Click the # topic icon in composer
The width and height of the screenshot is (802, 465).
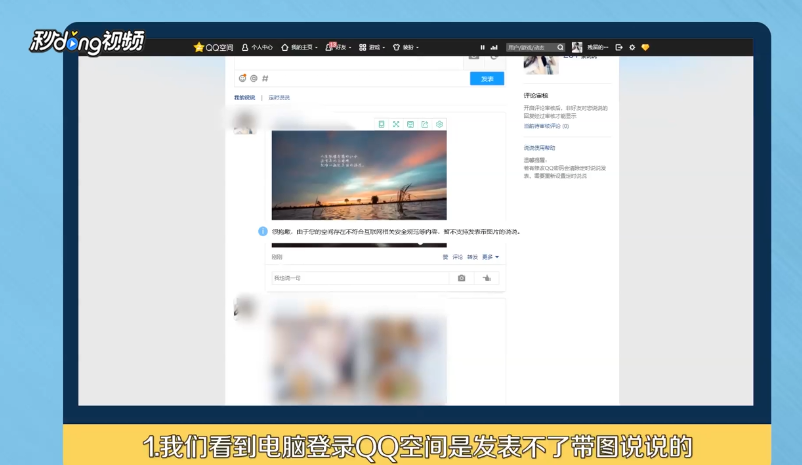click(x=265, y=78)
